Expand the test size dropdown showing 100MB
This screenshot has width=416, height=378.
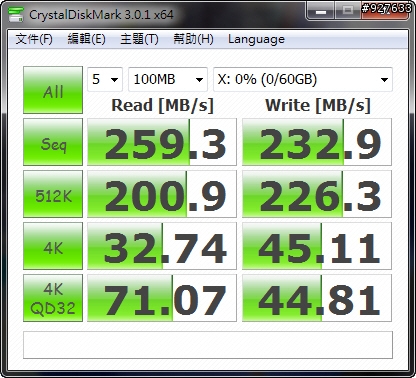click(168, 79)
